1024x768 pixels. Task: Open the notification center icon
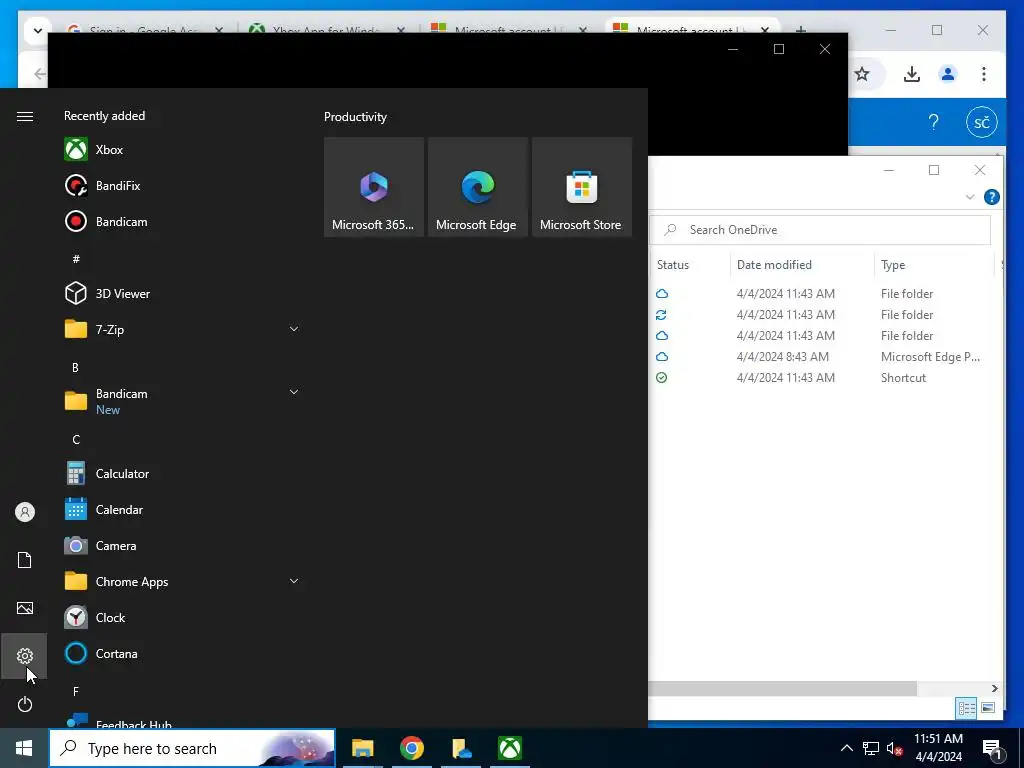(992, 748)
